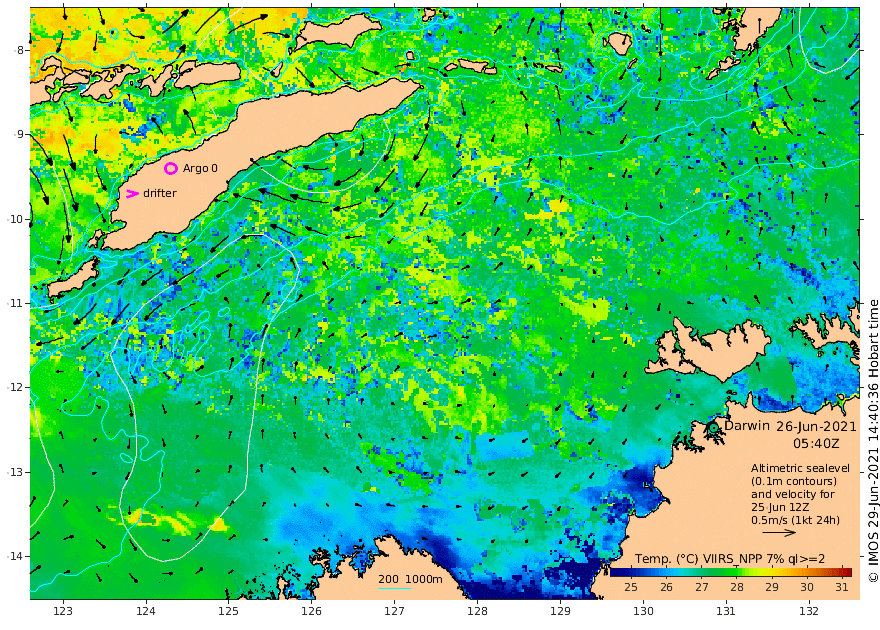Viewport: 880px width, 630px height.
Task: Click color bar tick label 25
Action: (631, 587)
